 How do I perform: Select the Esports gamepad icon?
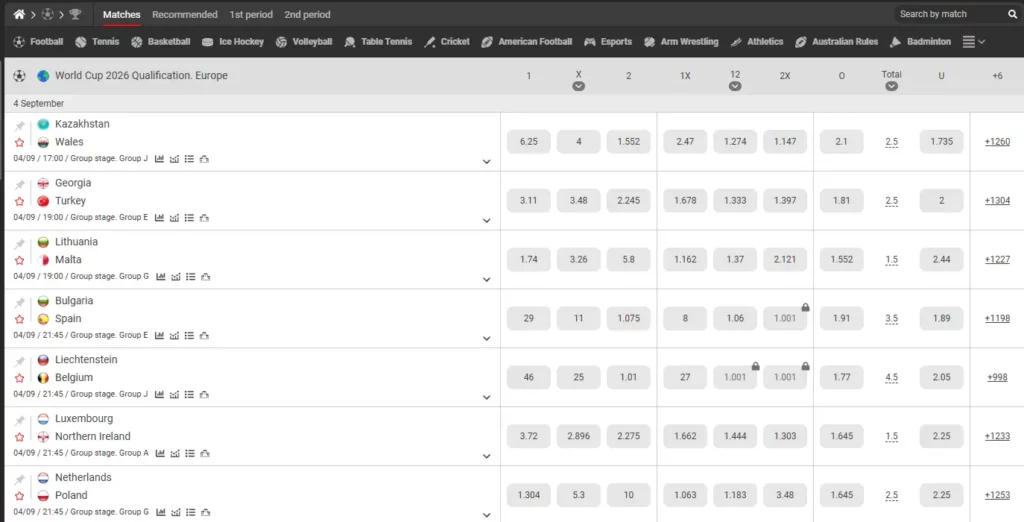(590, 42)
